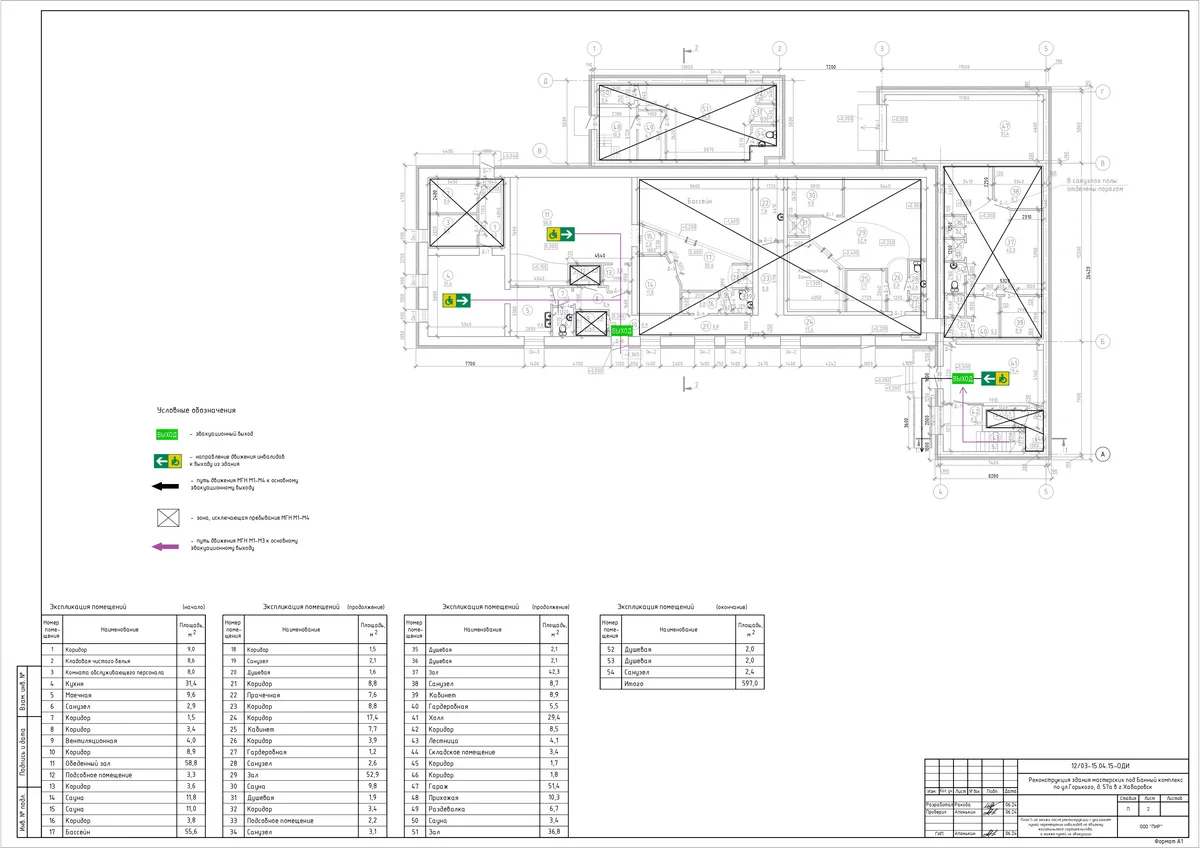The height and width of the screenshot is (848, 1200).
Task: Click the Условные обозначения legend heading
Action: click(195, 410)
